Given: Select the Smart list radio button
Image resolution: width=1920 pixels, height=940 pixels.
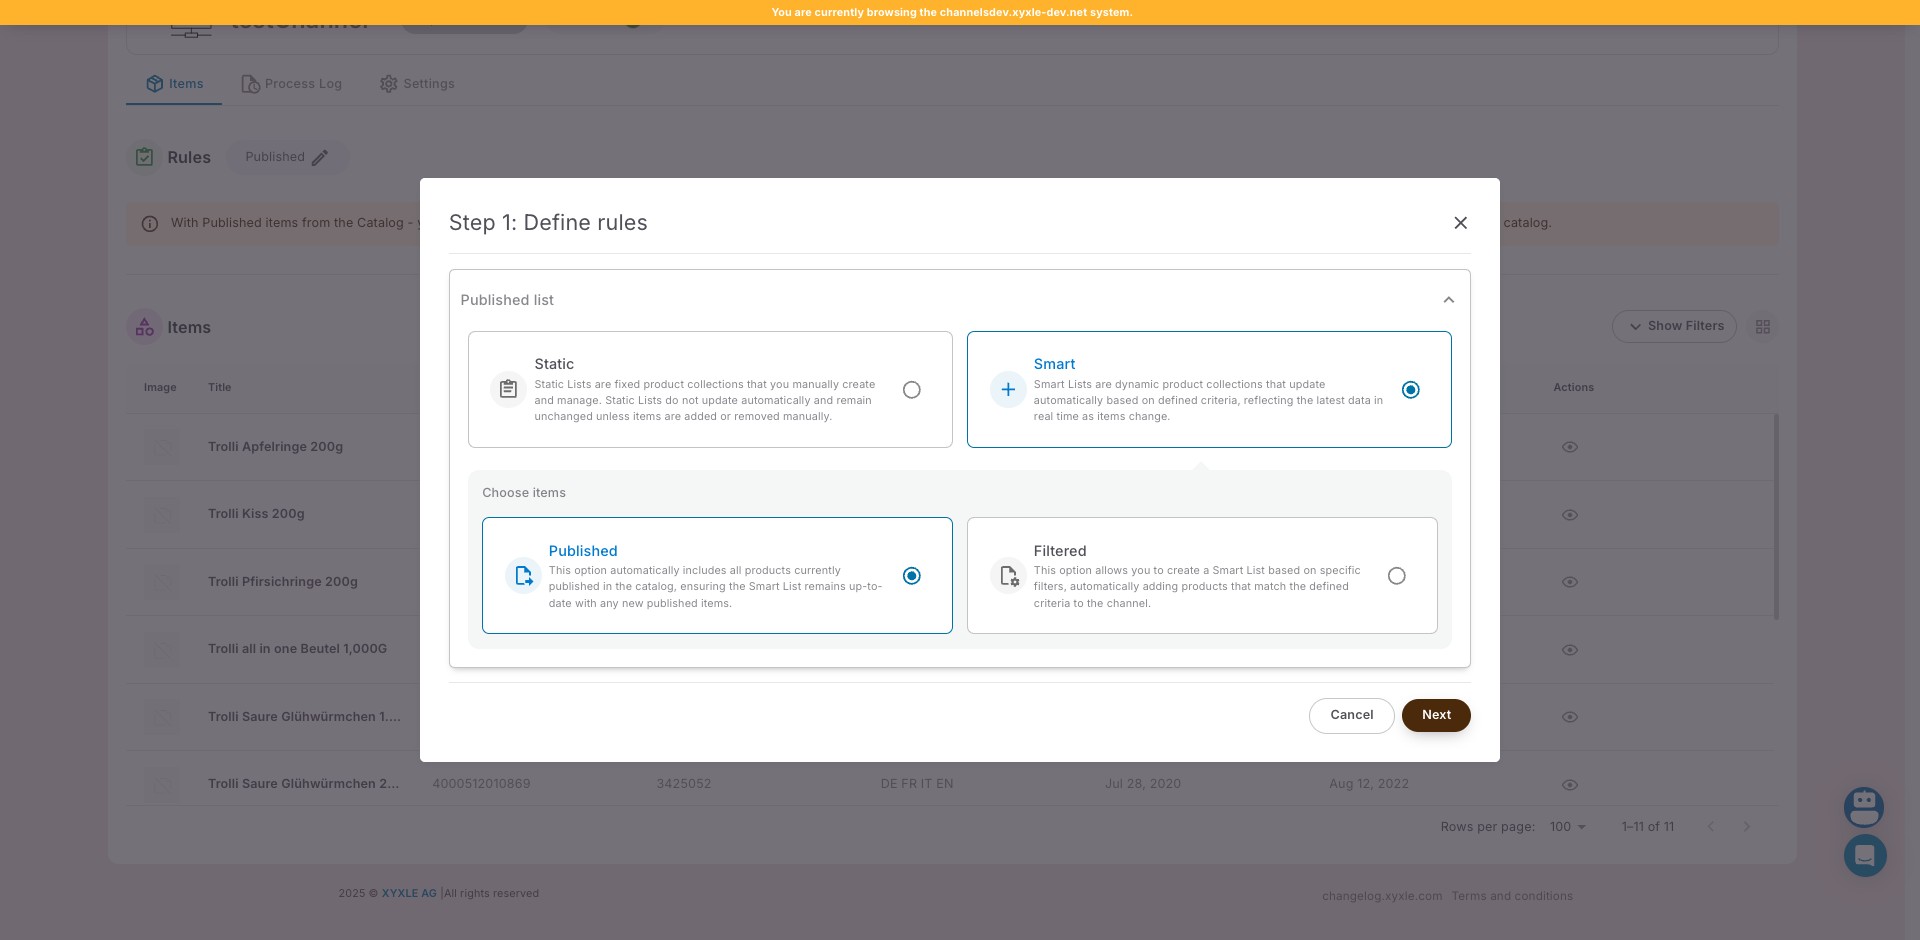Looking at the screenshot, I should pos(1410,390).
